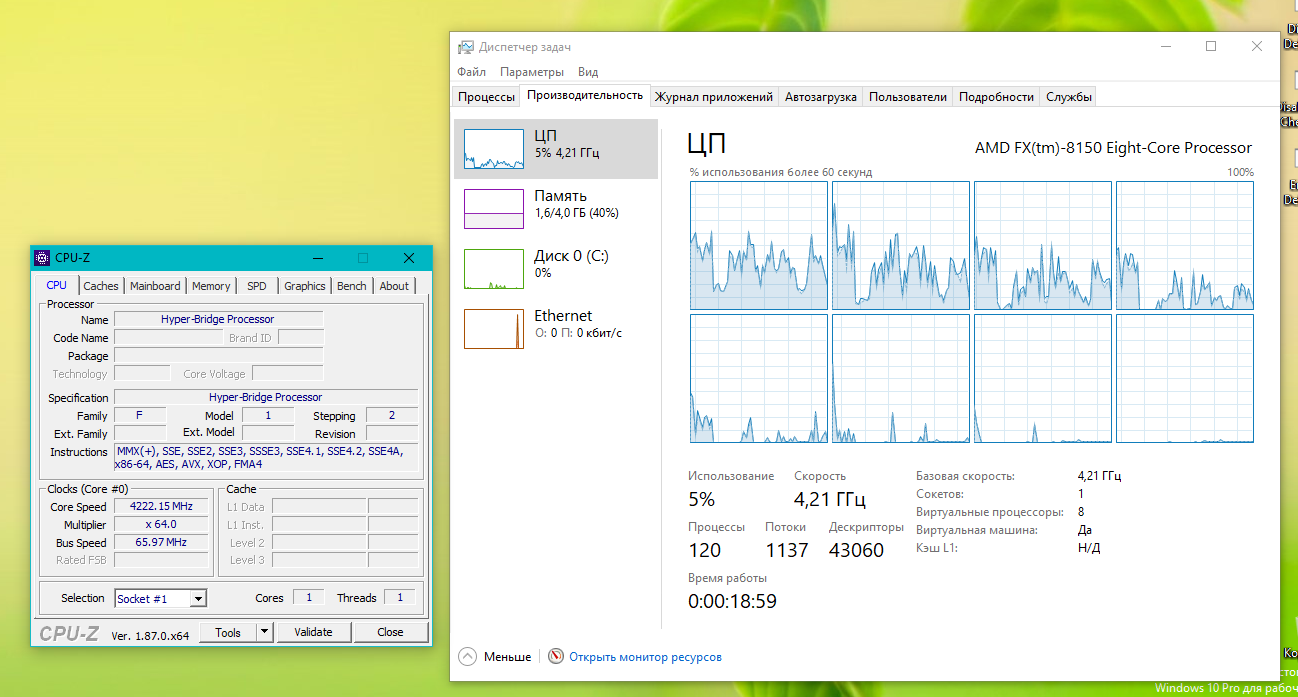Viewport: 1298px width, 697px height.
Task: Switch to CPU-Z Mainboard tab
Action: pos(155,286)
